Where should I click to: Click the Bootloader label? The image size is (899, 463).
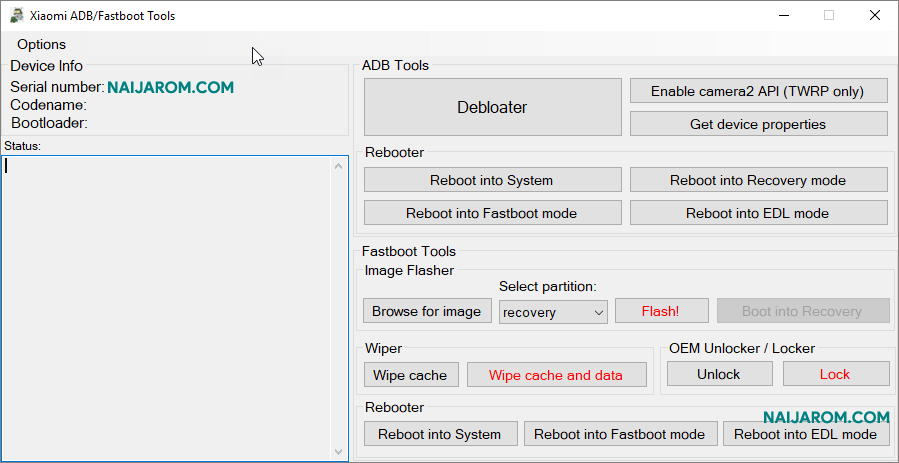click(x=49, y=123)
